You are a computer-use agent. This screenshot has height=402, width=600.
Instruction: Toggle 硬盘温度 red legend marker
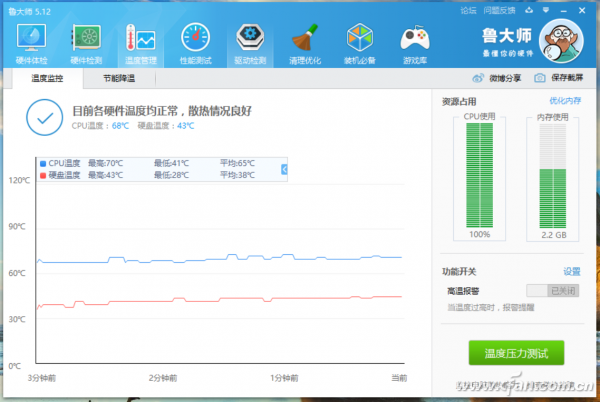(x=43, y=176)
